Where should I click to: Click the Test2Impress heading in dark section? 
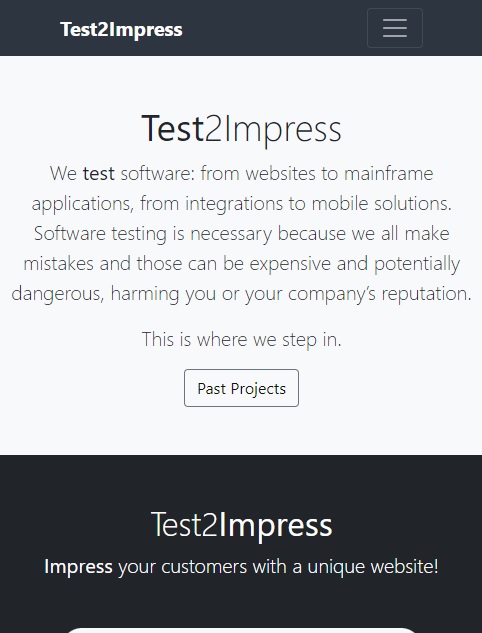(x=241, y=525)
